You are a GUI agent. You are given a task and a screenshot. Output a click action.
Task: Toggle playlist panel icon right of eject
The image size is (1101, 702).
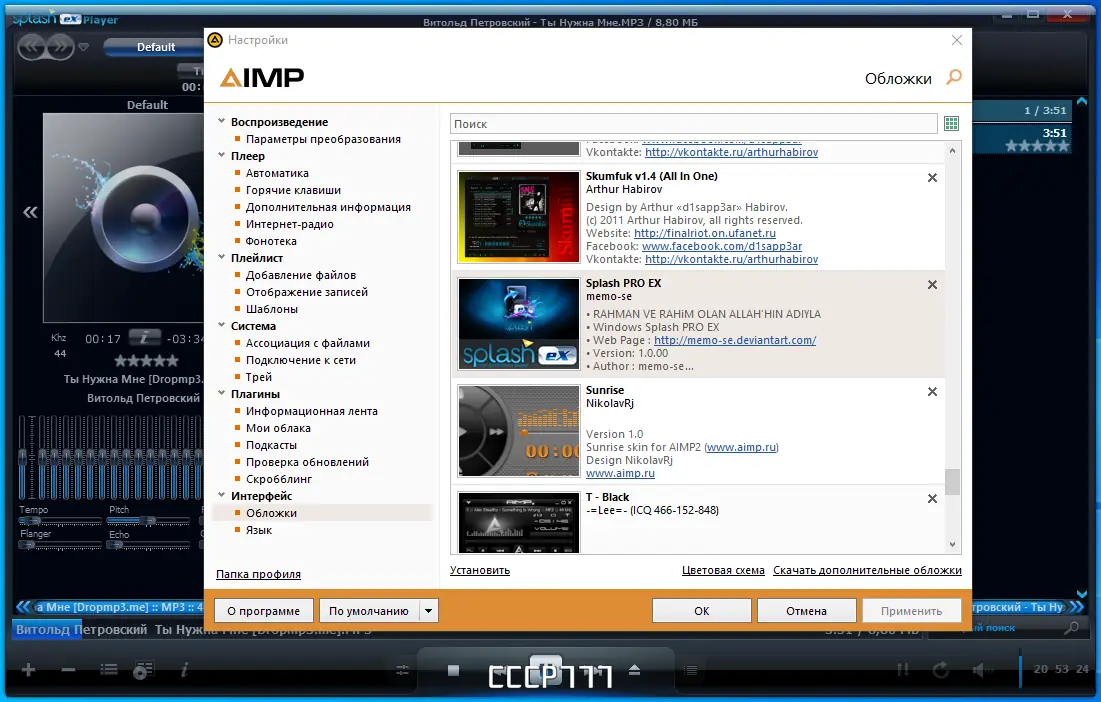pos(691,670)
